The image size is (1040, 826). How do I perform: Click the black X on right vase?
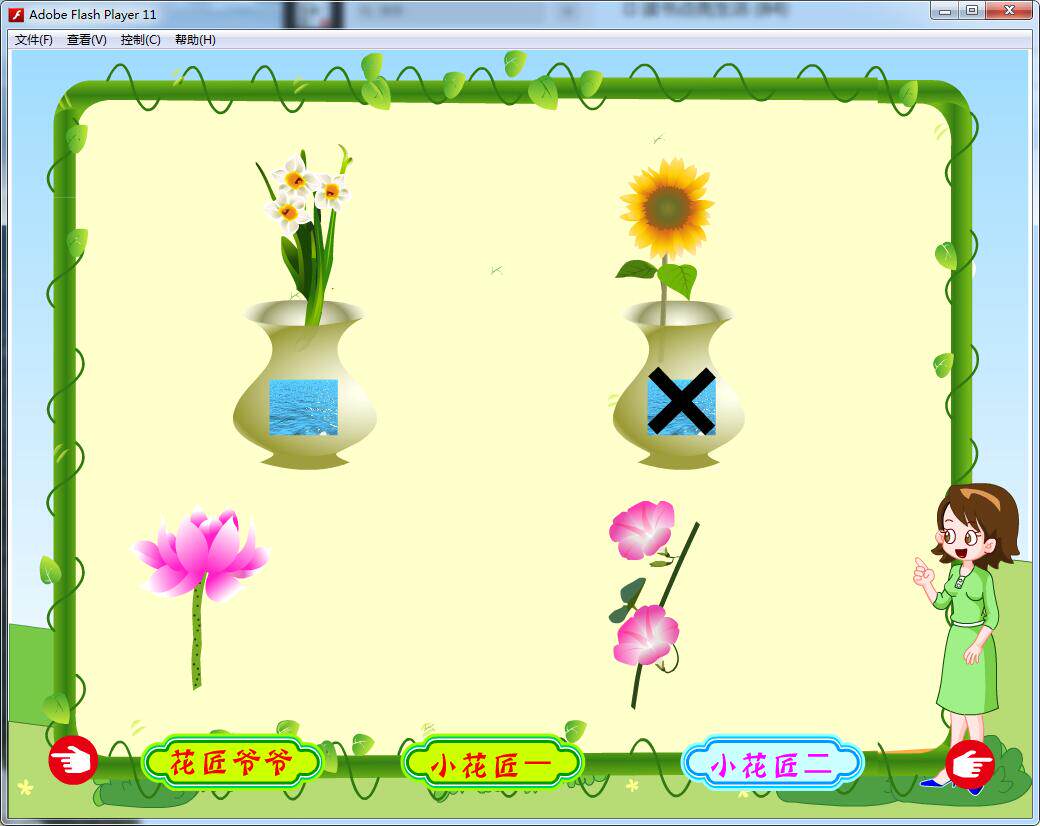[682, 401]
